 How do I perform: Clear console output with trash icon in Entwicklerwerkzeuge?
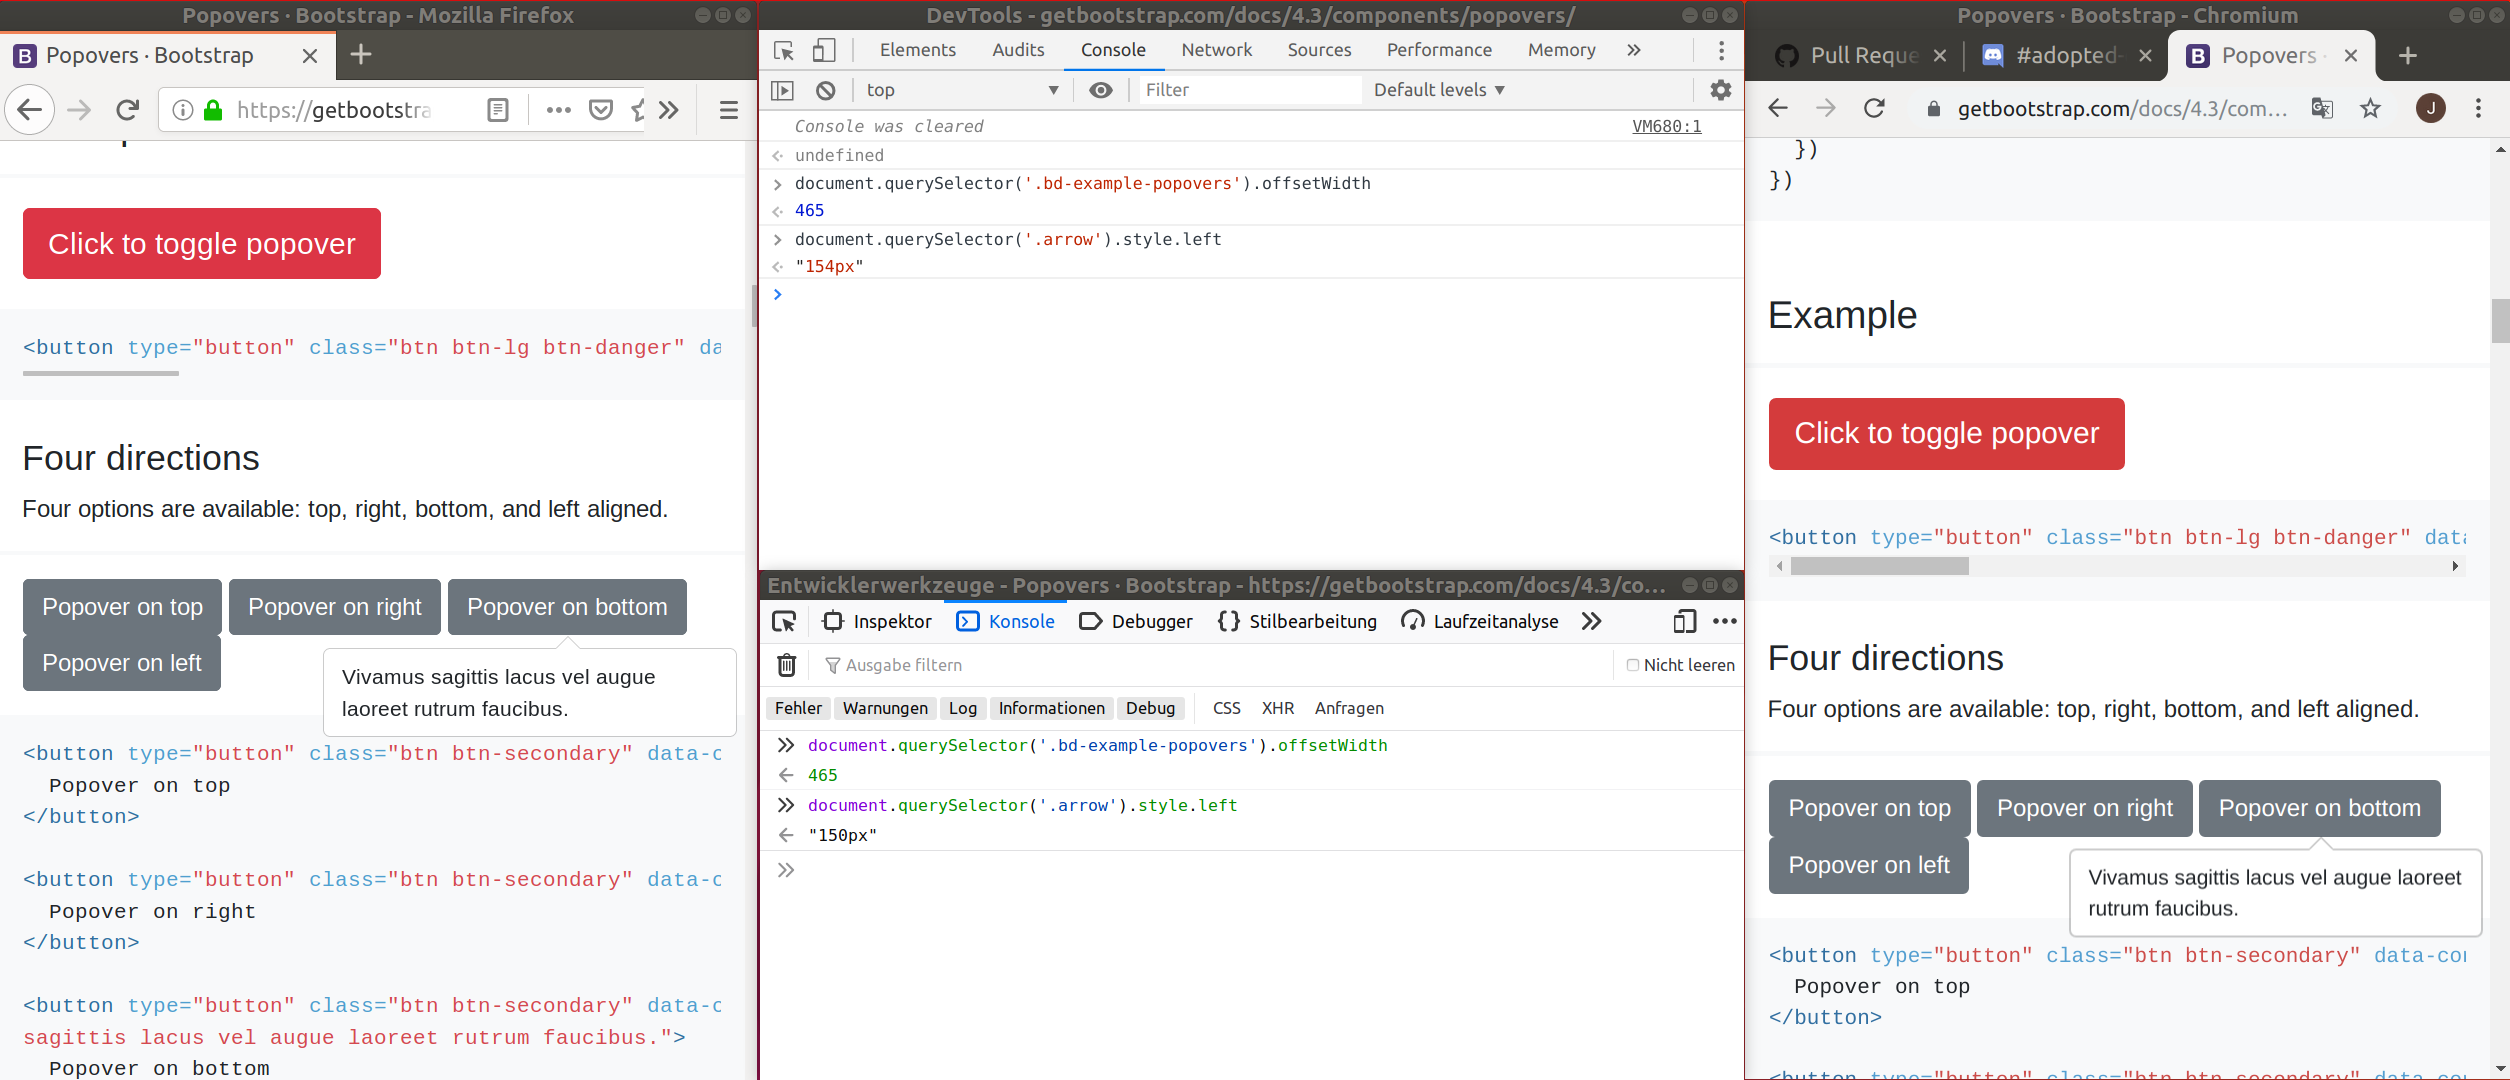pos(786,664)
